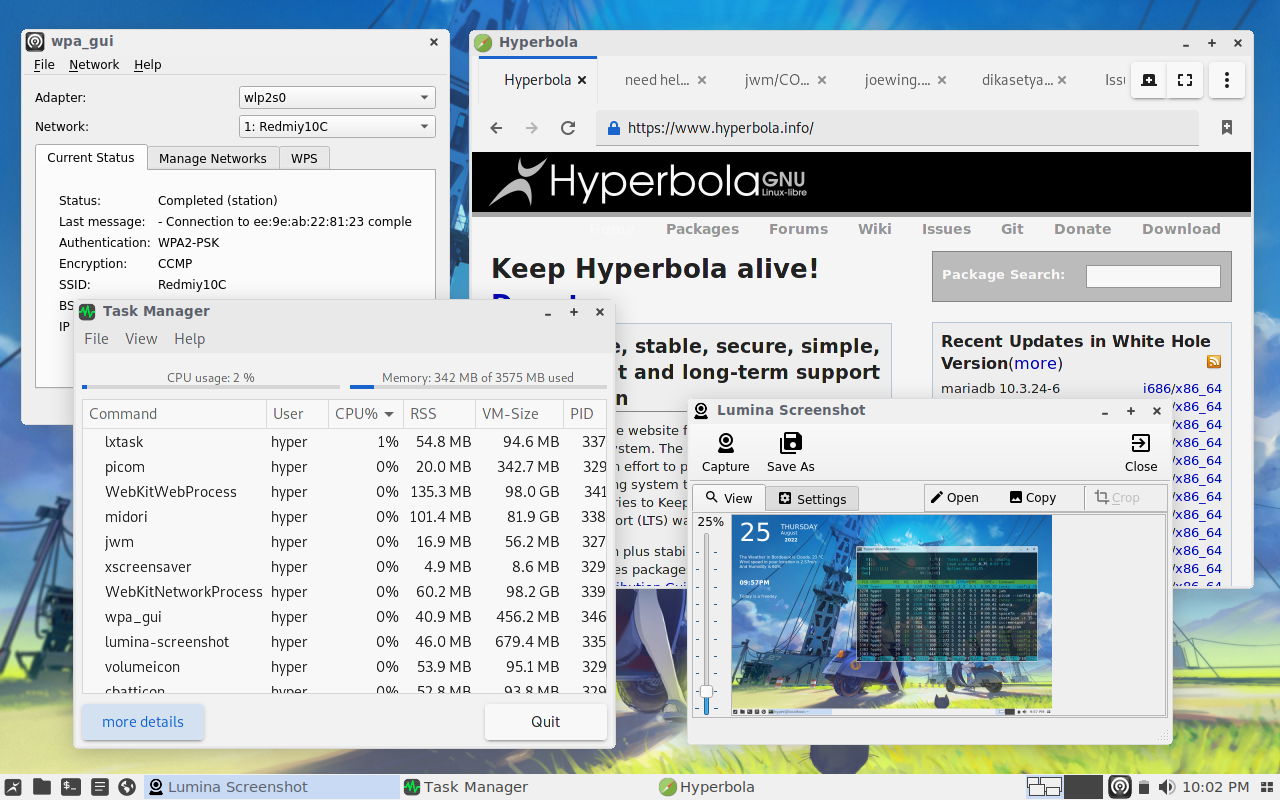Sort processes by the CPU% column
Image resolution: width=1280 pixels, height=800 pixels.
tap(365, 414)
